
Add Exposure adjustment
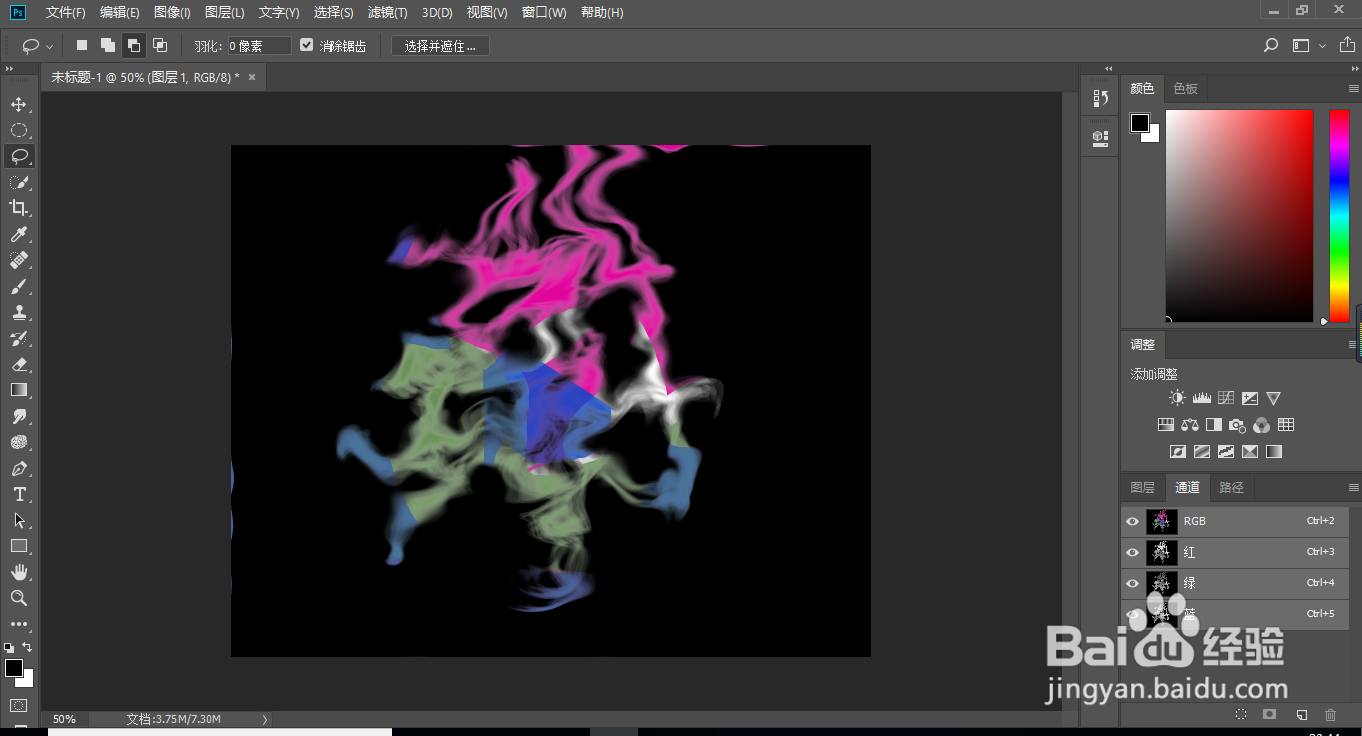(1249, 398)
